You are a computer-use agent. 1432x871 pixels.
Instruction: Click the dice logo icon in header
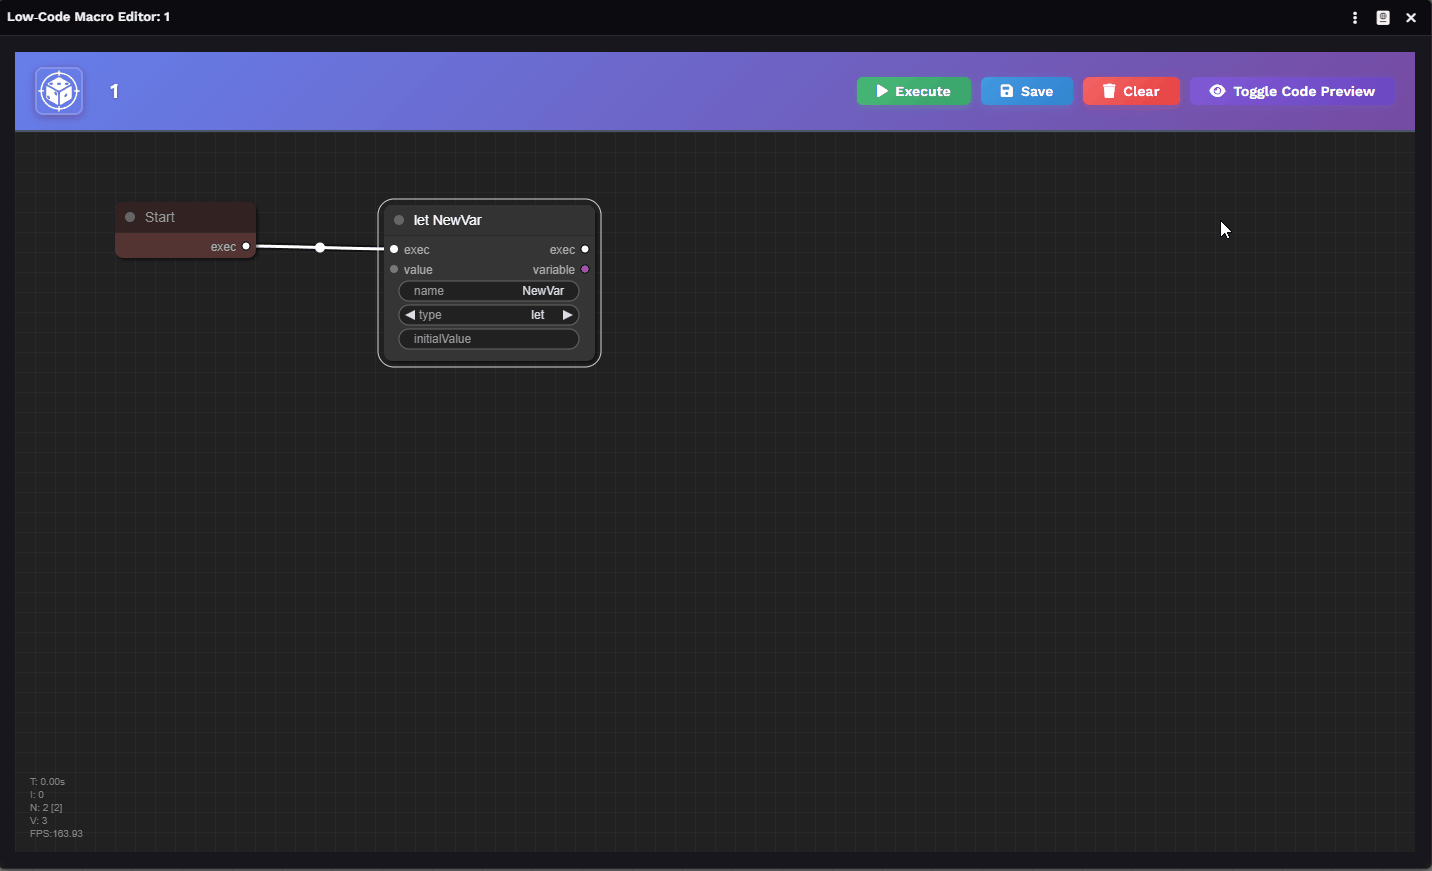point(59,92)
